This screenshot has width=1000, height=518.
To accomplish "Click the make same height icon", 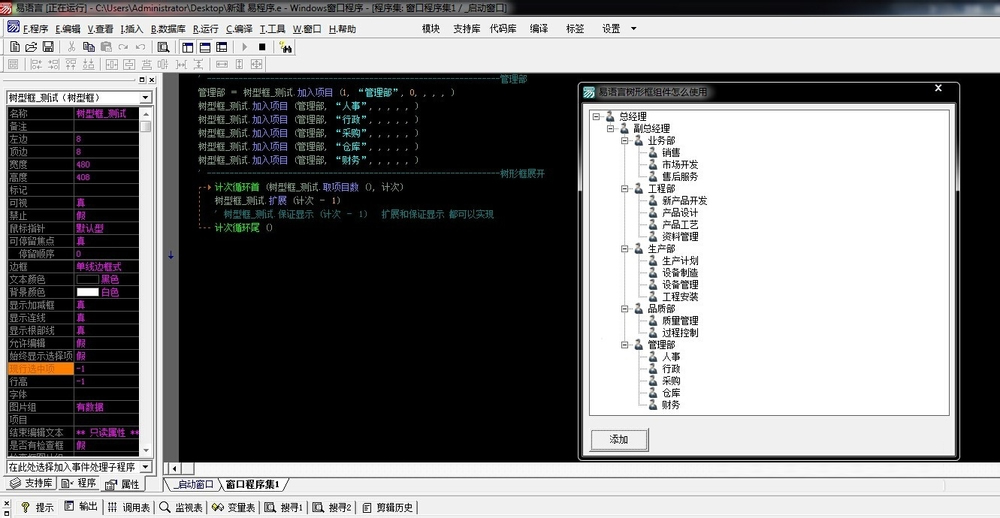I will (239, 64).
